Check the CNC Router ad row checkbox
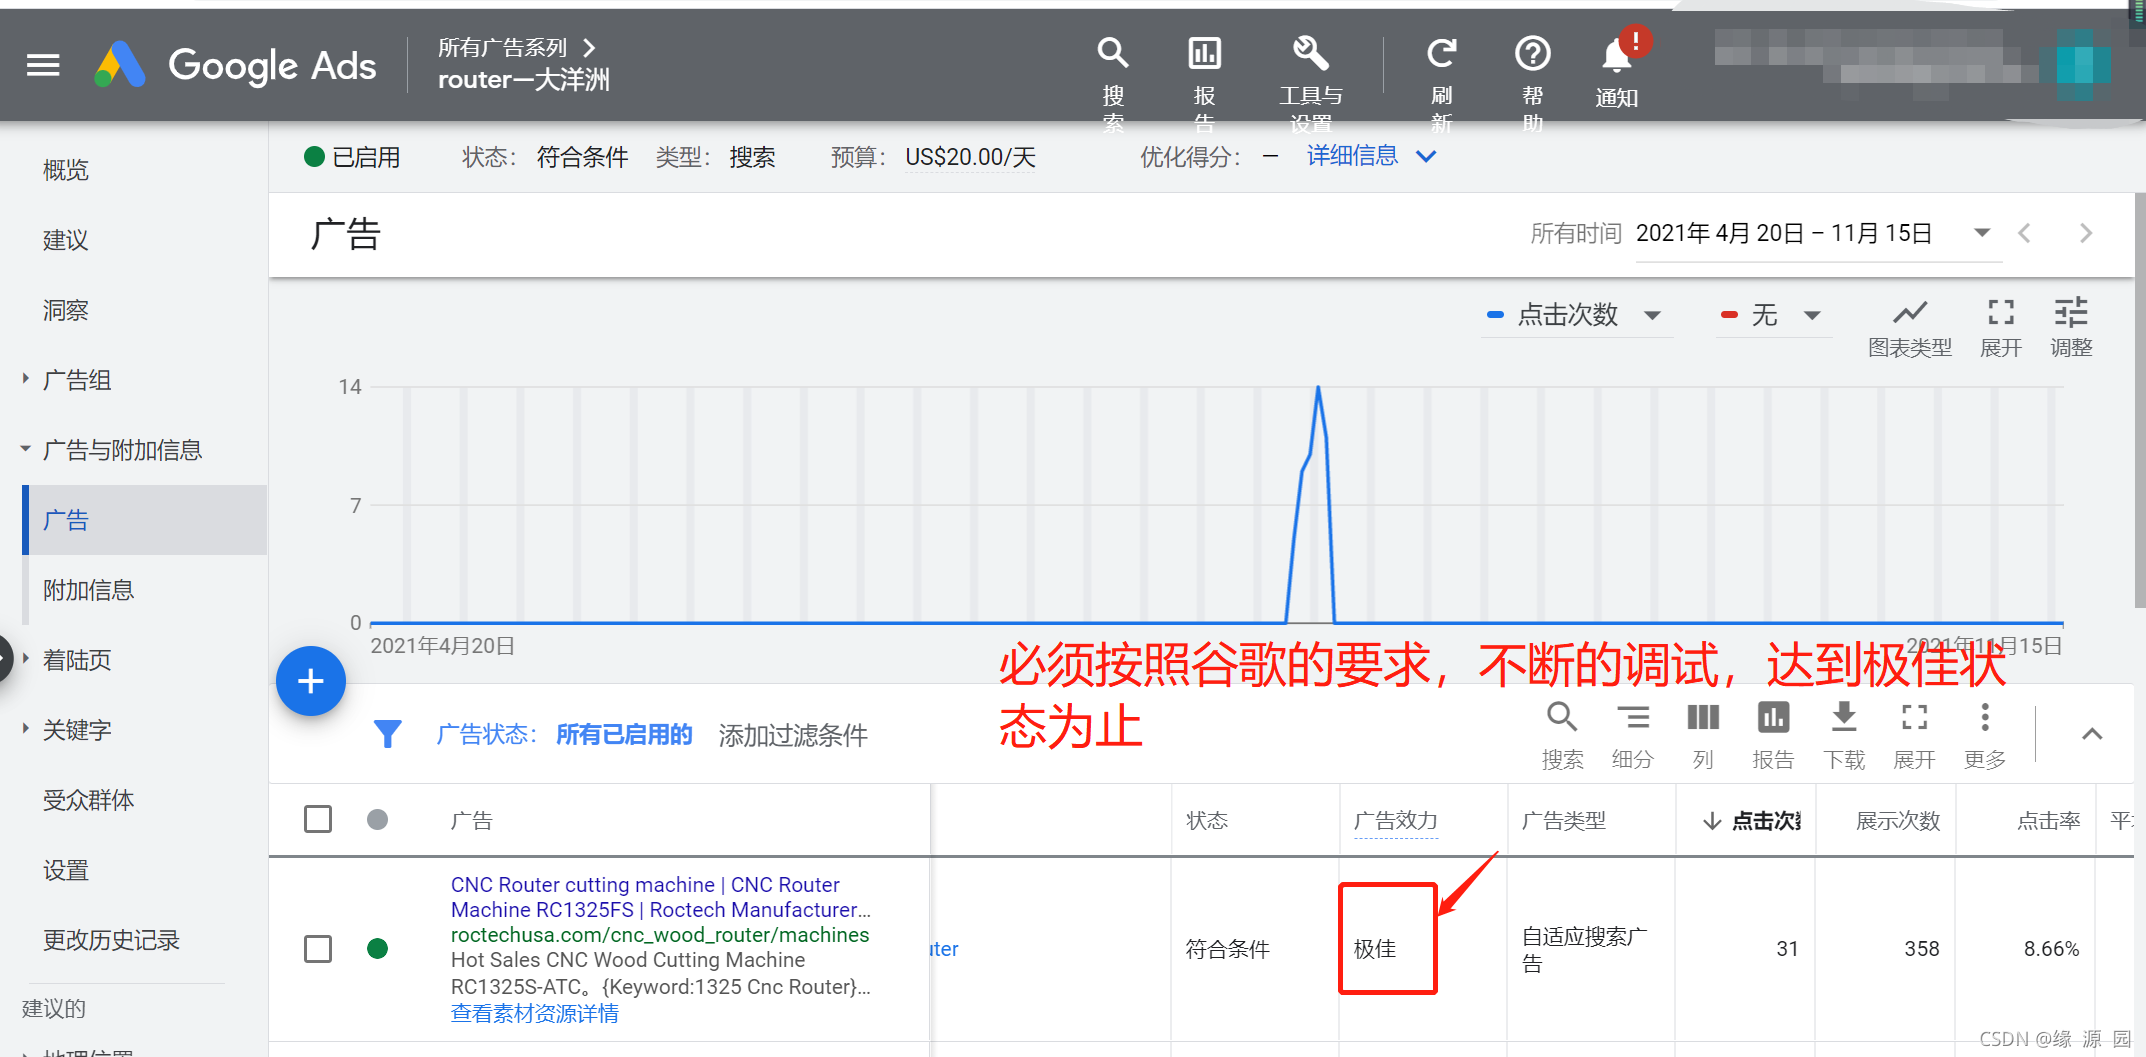 [x=318, y=948]
